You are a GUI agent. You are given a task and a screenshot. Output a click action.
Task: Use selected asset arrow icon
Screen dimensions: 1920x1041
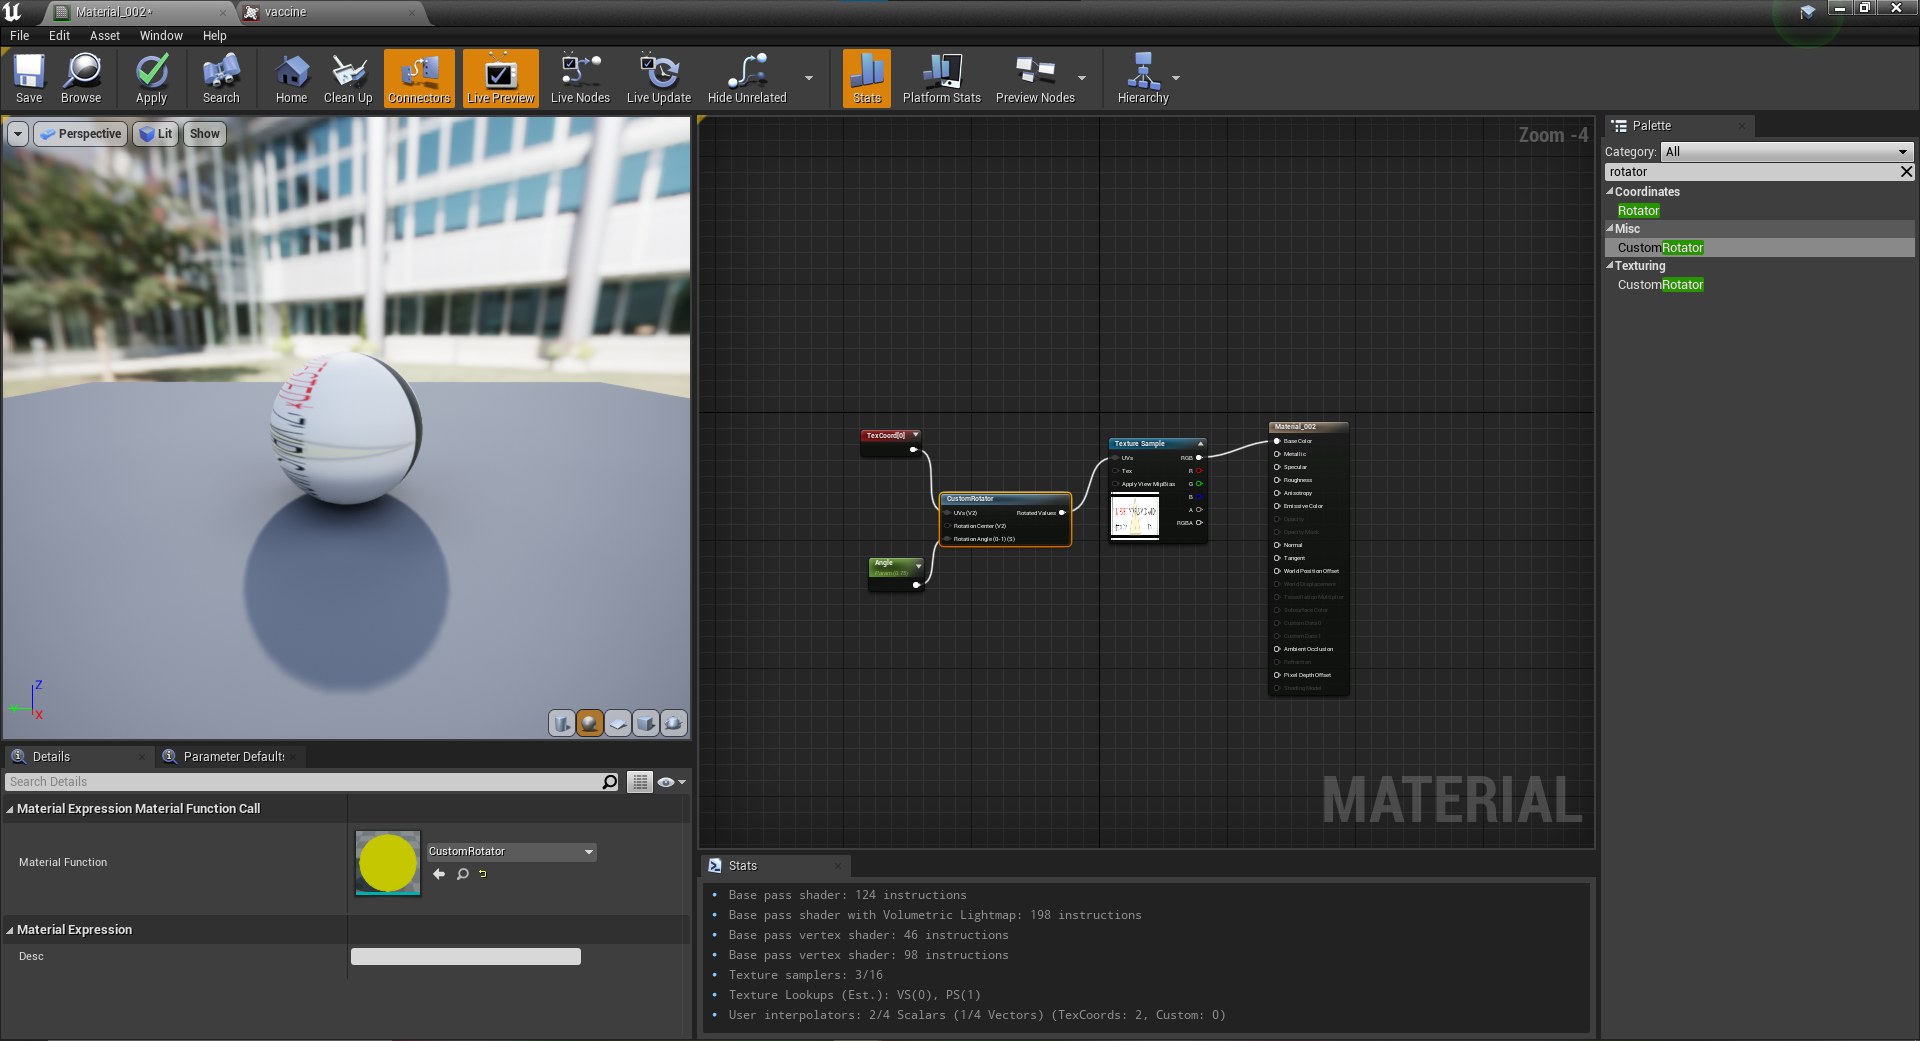439,874
